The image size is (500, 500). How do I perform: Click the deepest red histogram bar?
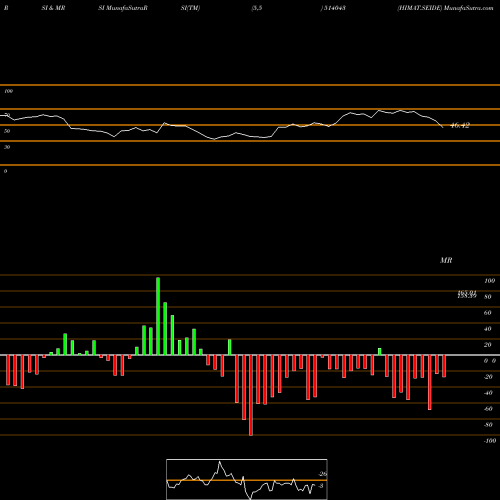click(x=251, y=395)
